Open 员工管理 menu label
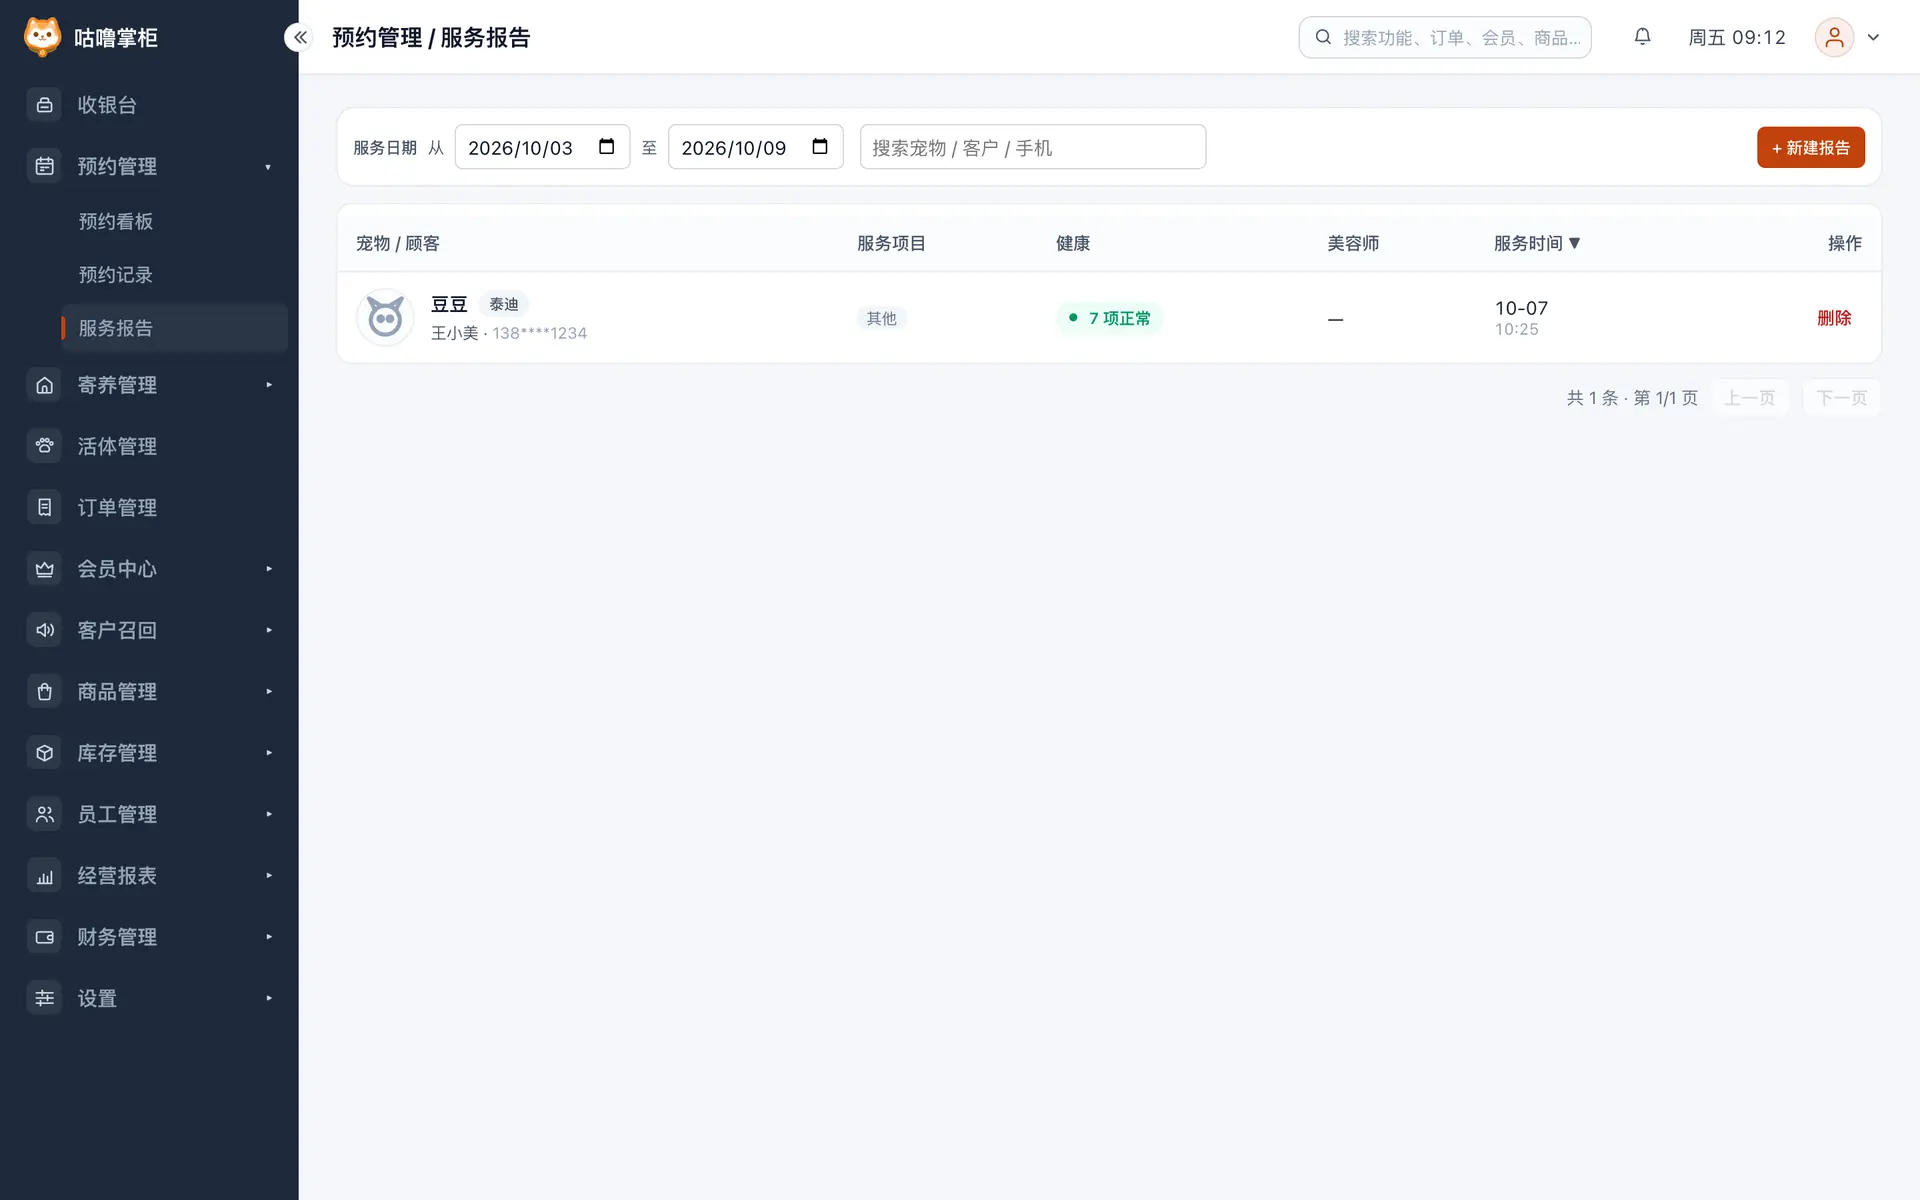 tap(117, 814)
